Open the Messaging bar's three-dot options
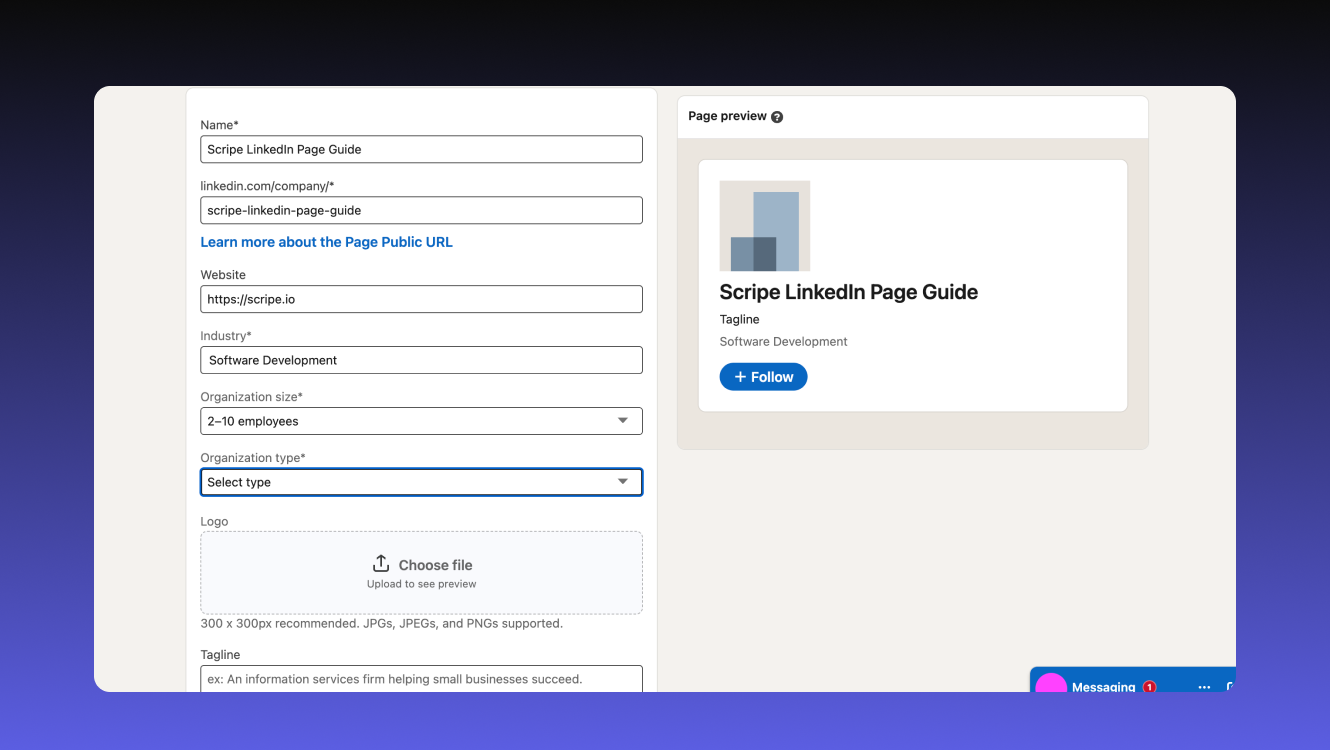 pos(1204,687)
